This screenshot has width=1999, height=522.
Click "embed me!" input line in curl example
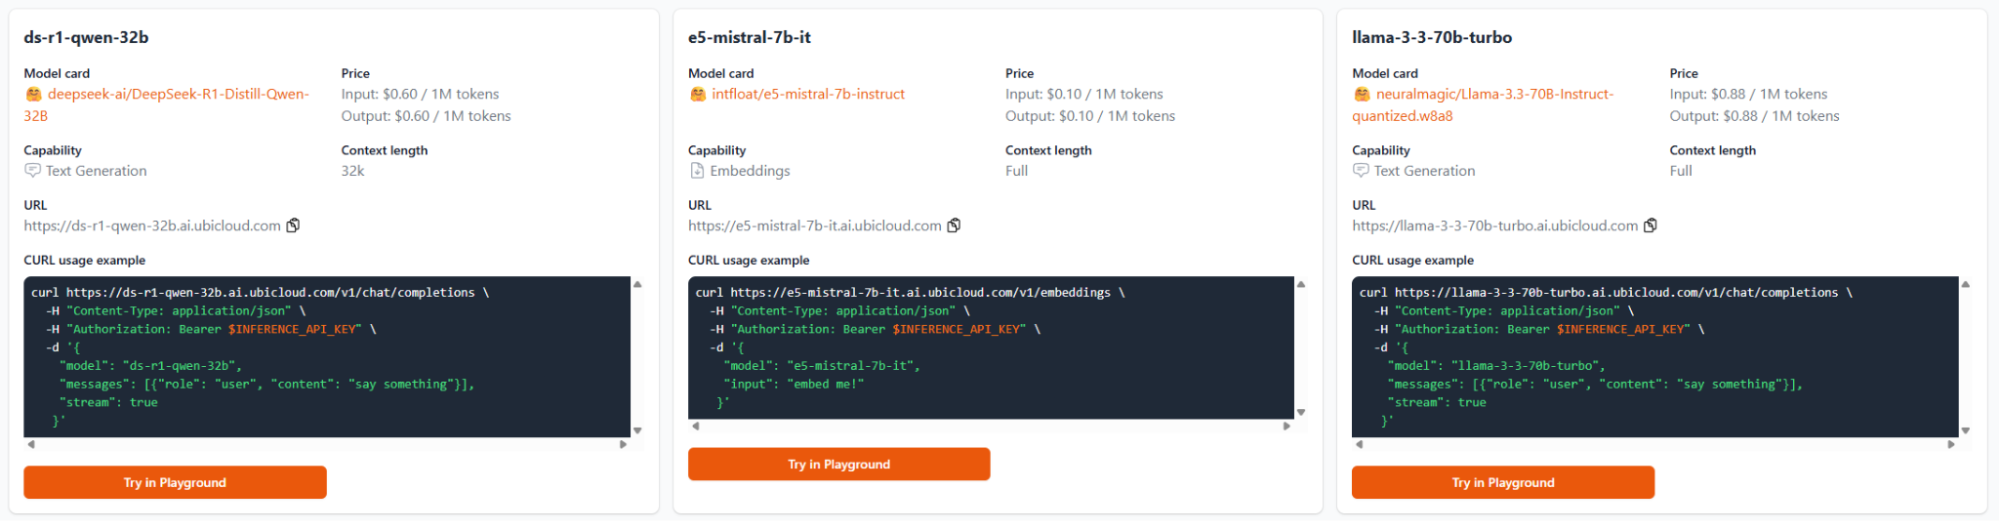coord(794,384)
